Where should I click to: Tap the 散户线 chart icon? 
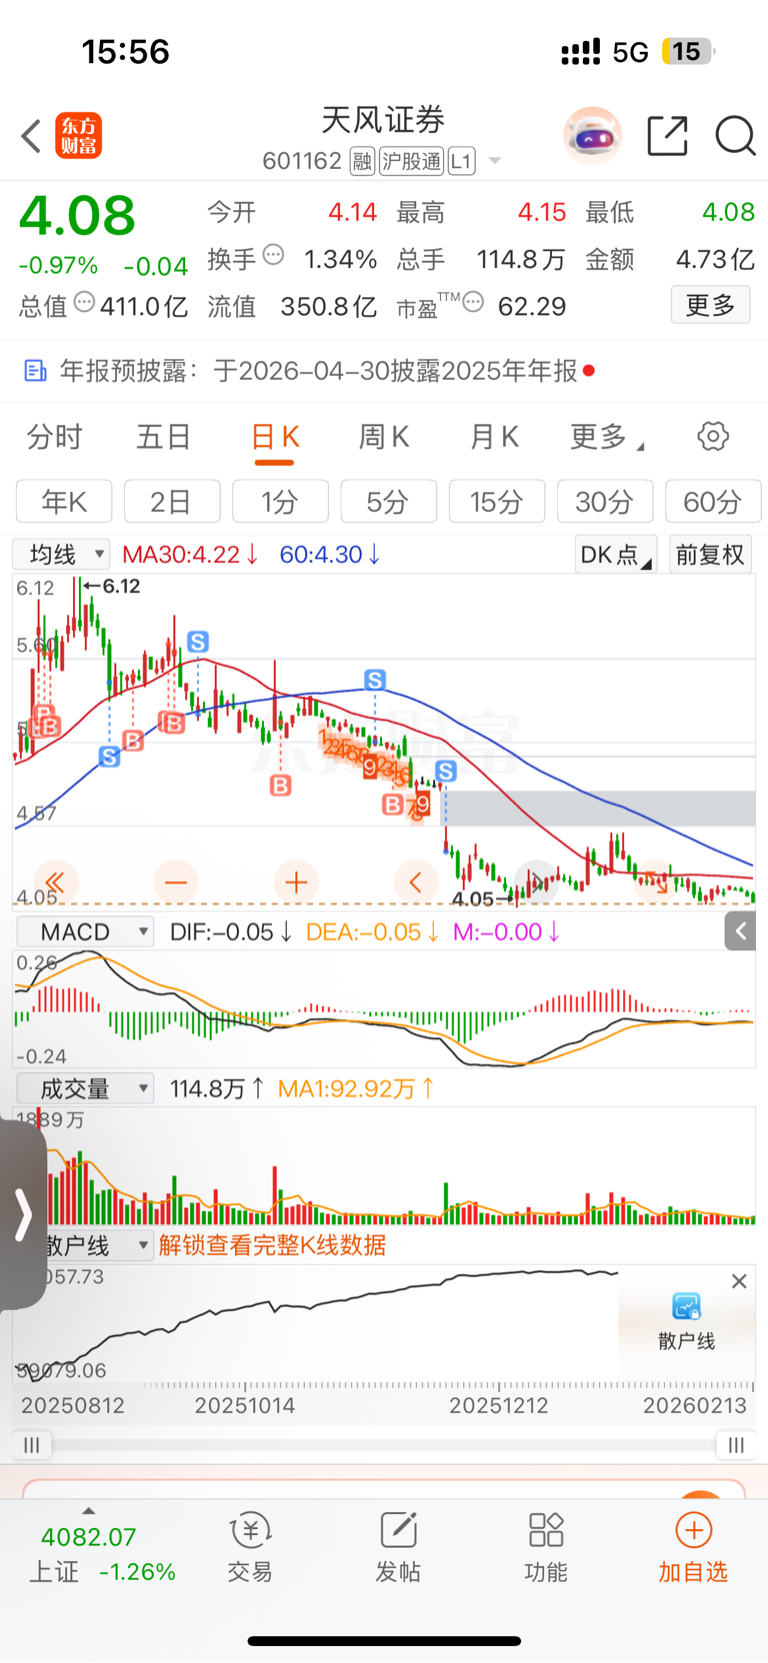click(x=687, y=1306)
